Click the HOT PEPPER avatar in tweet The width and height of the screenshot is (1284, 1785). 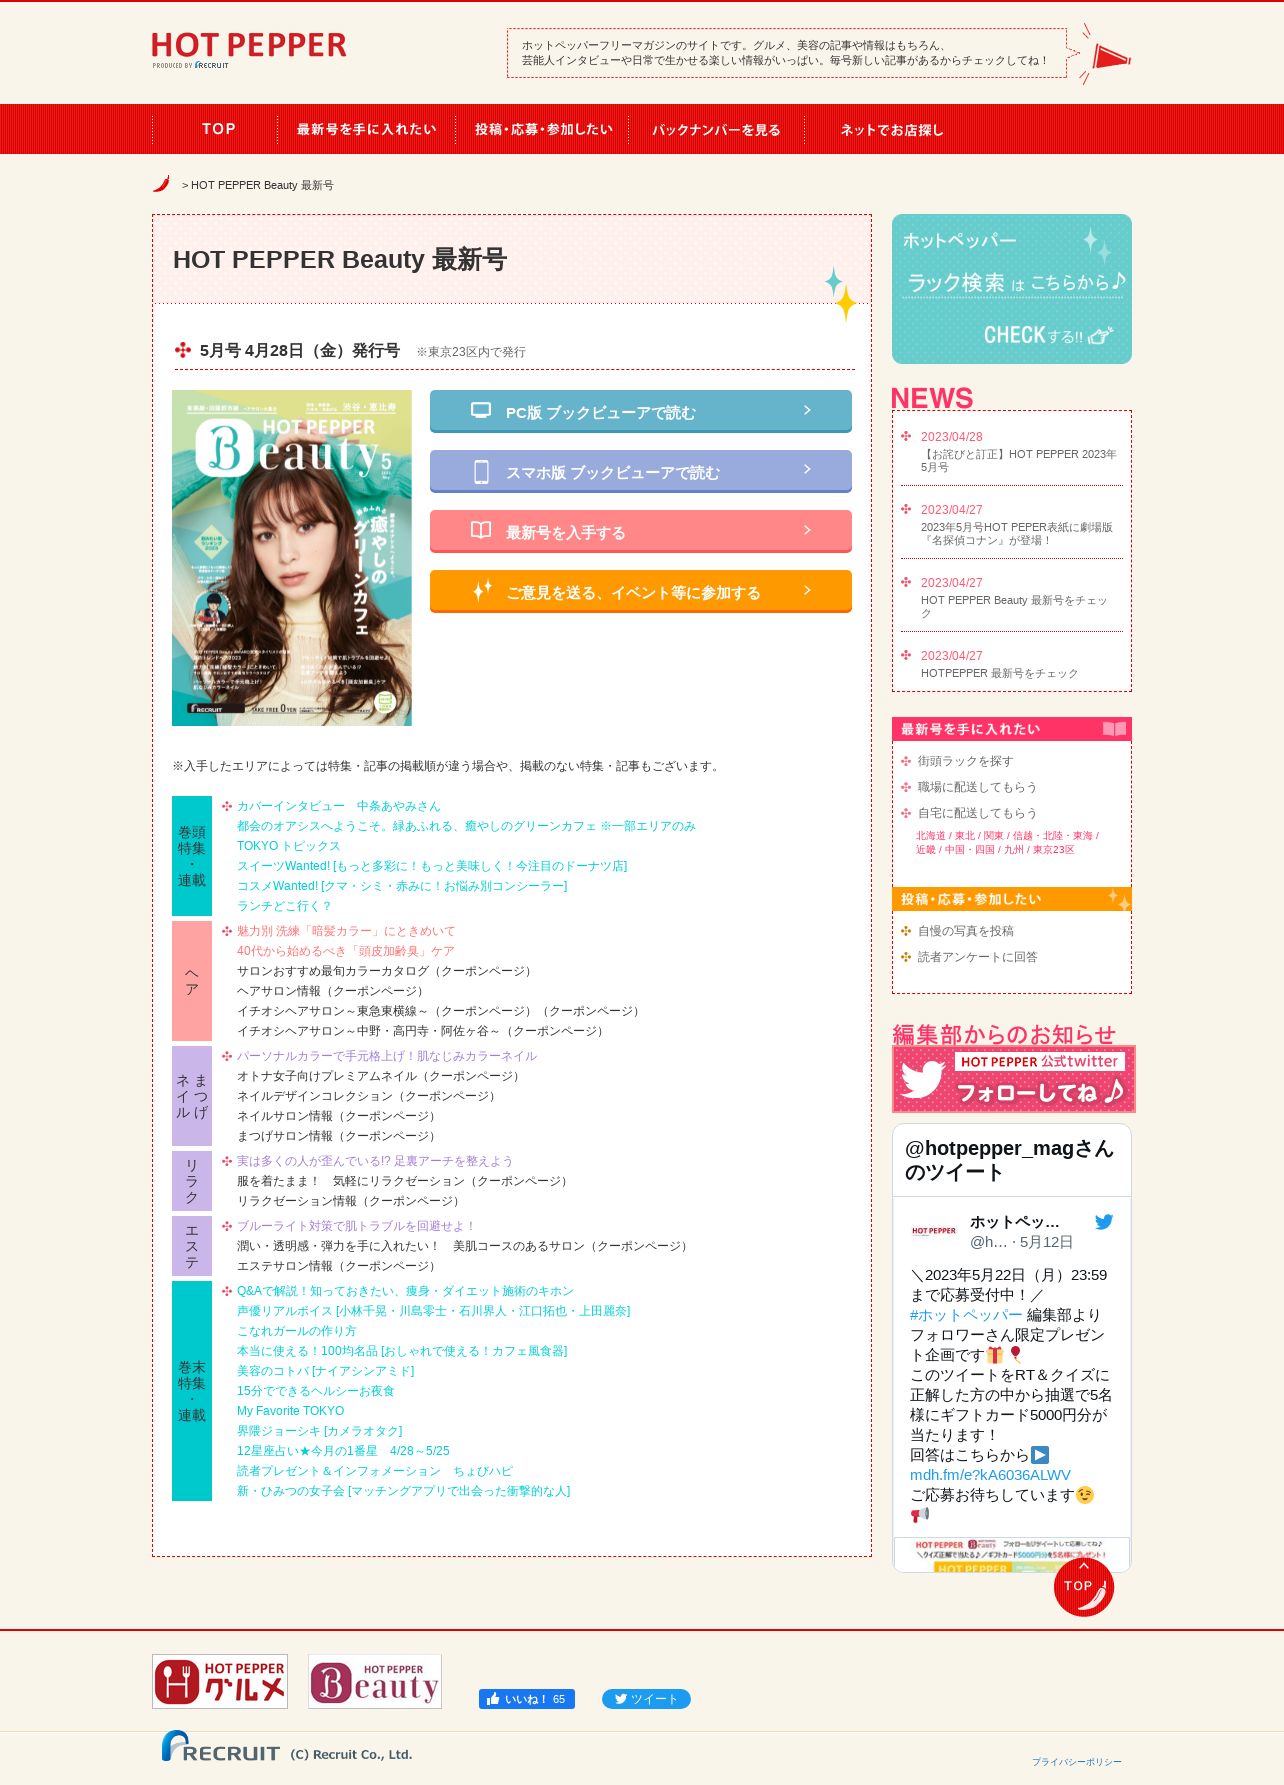(x=934, y=1231)
